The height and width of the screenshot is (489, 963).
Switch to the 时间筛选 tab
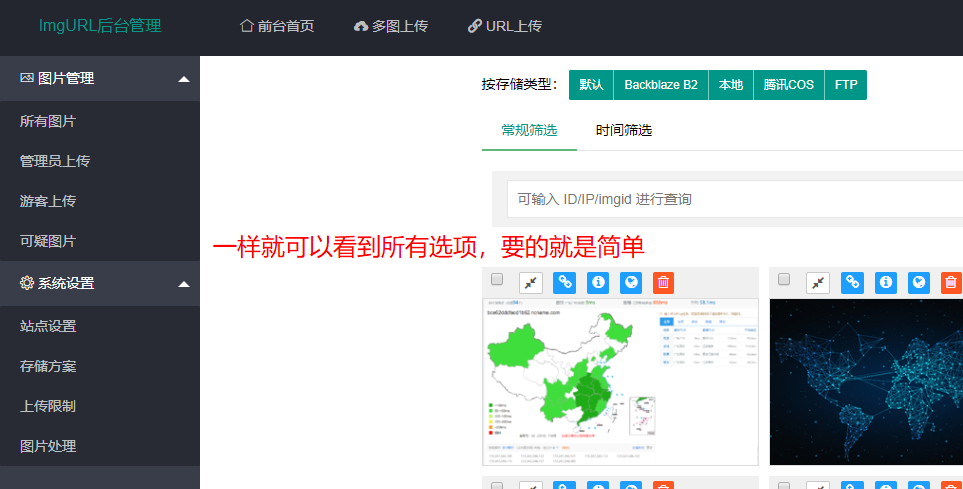[x=624, y=131]
